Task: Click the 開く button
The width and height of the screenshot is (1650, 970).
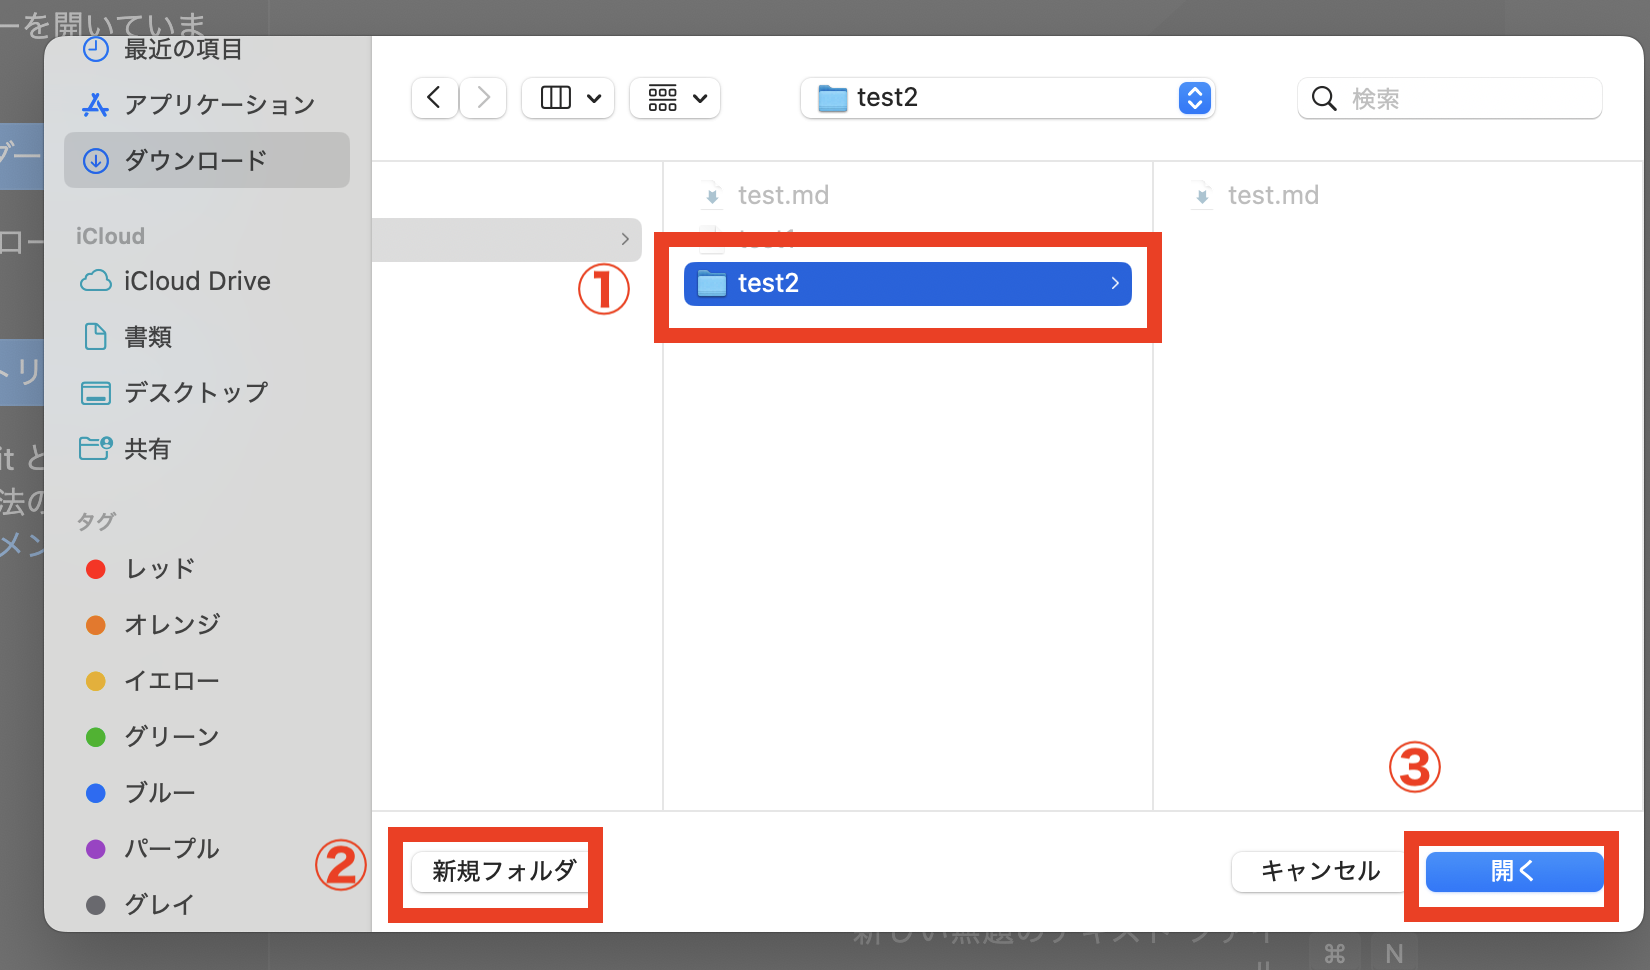Action: 1513,871
